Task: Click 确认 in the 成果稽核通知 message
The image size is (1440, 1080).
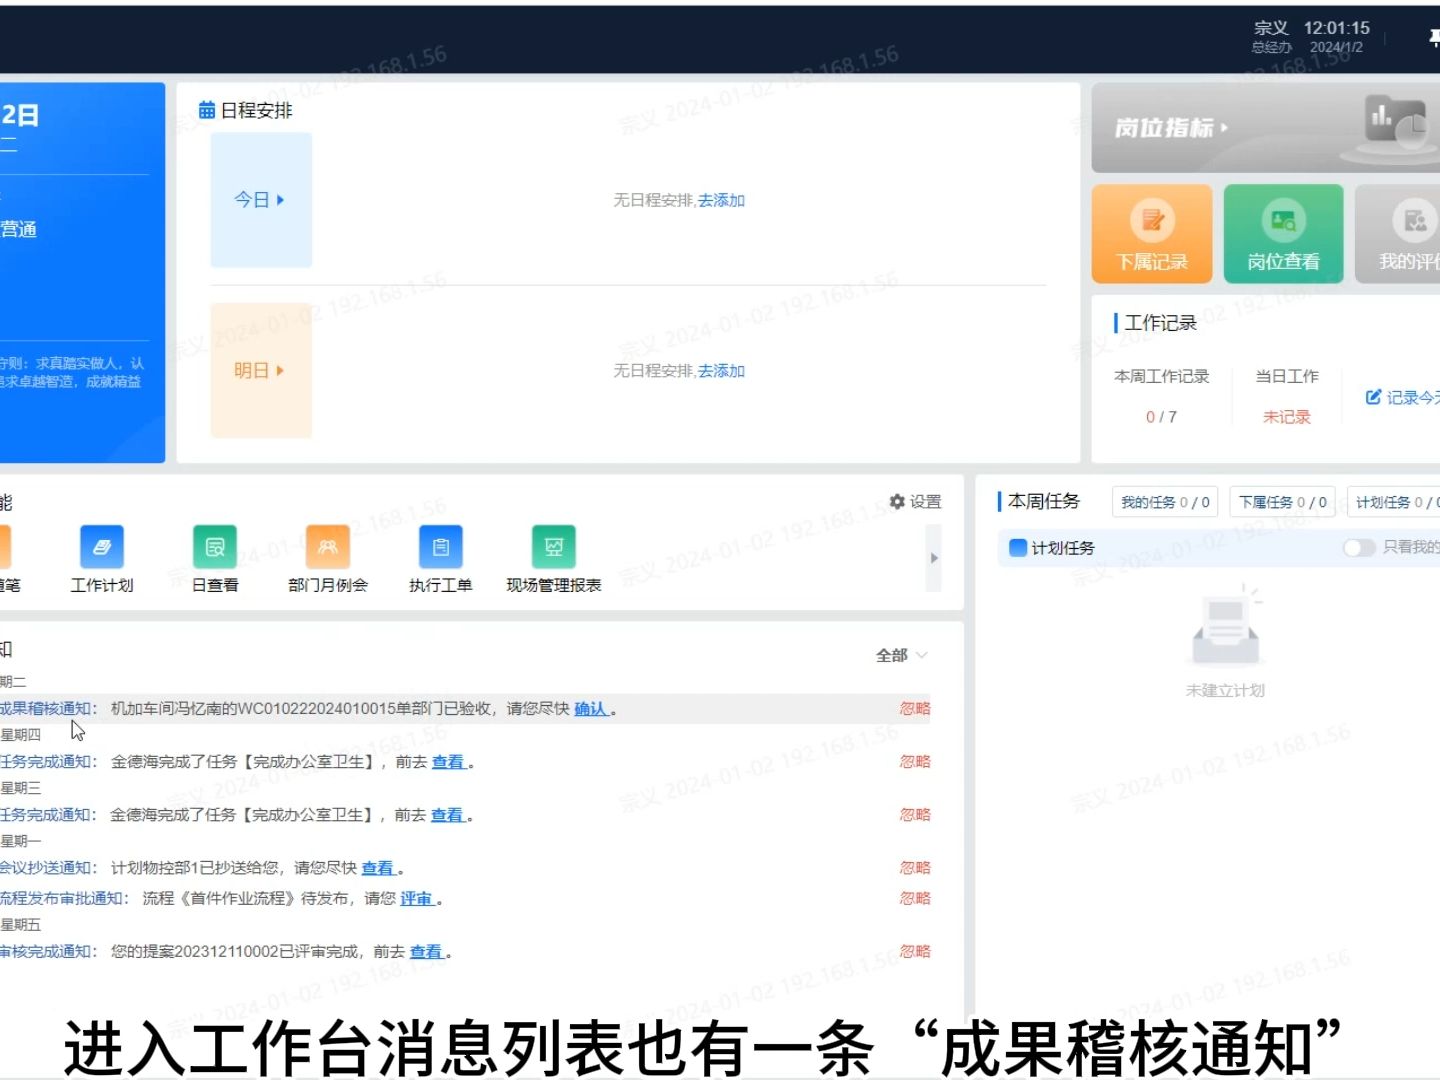Action: point(591,708)
